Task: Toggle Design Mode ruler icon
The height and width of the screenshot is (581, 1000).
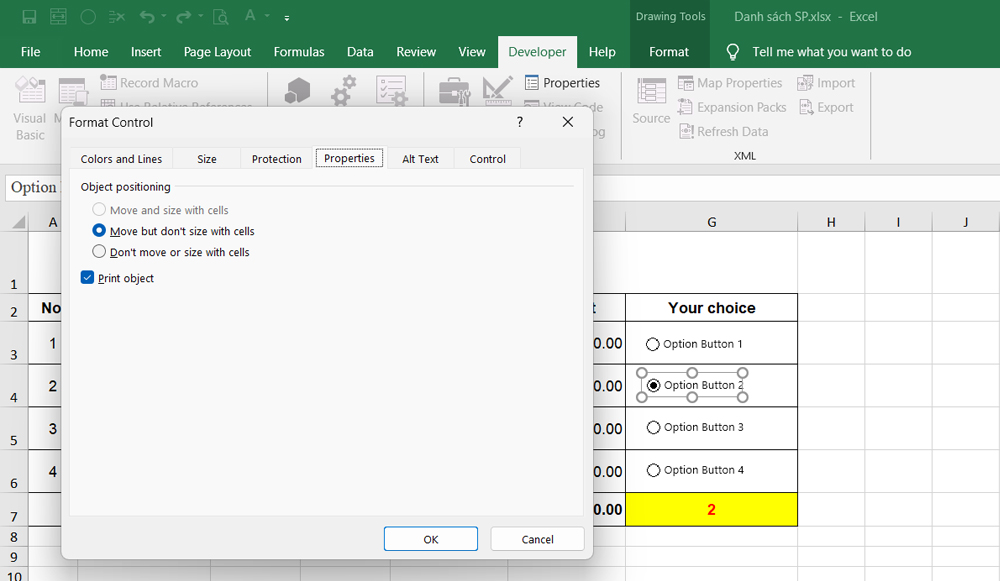Action: (497, 91)
